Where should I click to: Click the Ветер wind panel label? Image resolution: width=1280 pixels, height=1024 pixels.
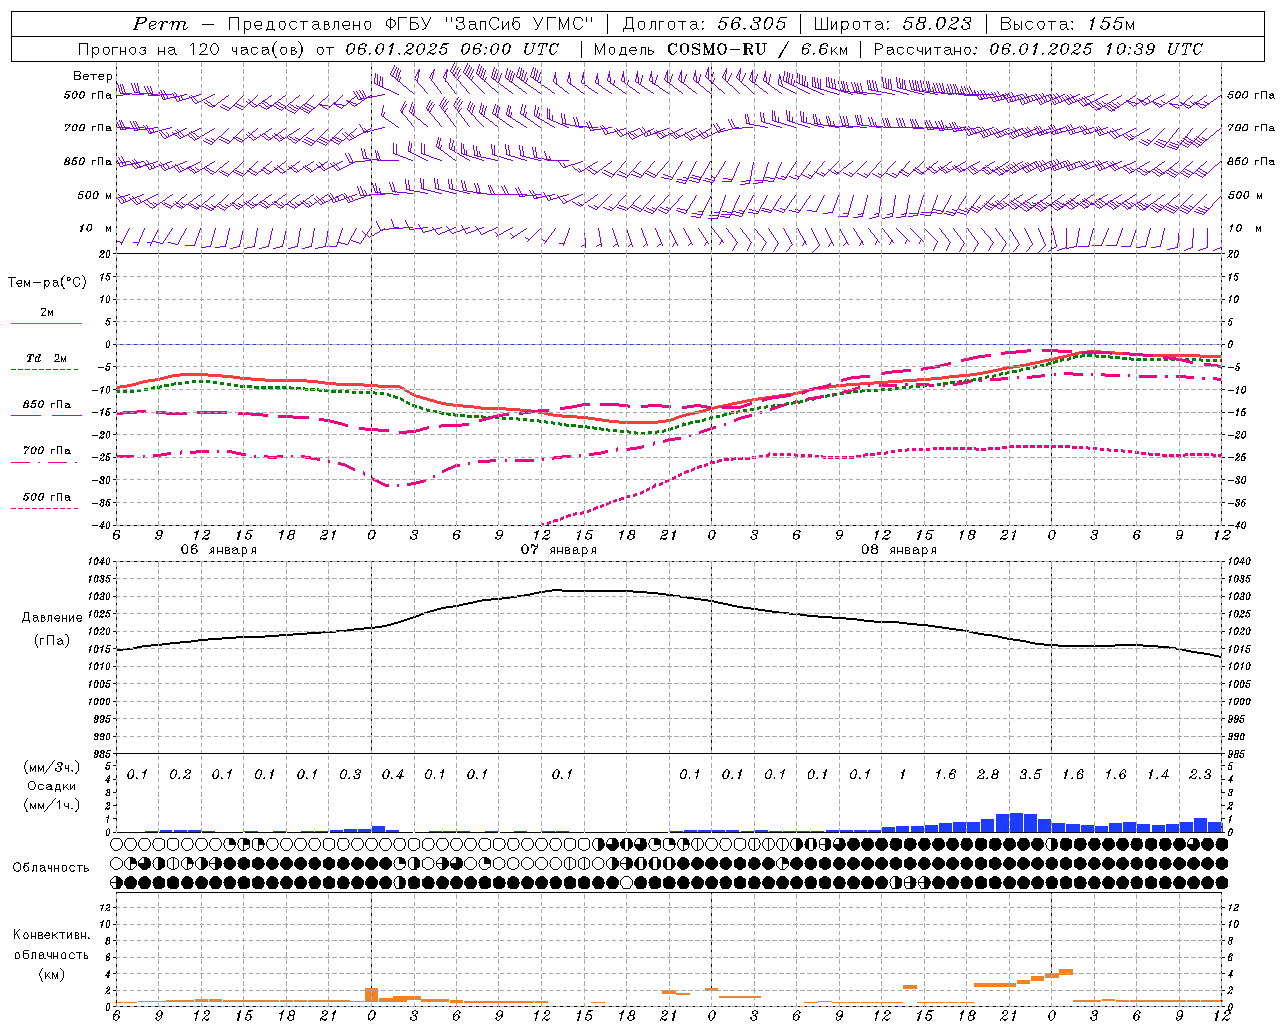point(92,76)
